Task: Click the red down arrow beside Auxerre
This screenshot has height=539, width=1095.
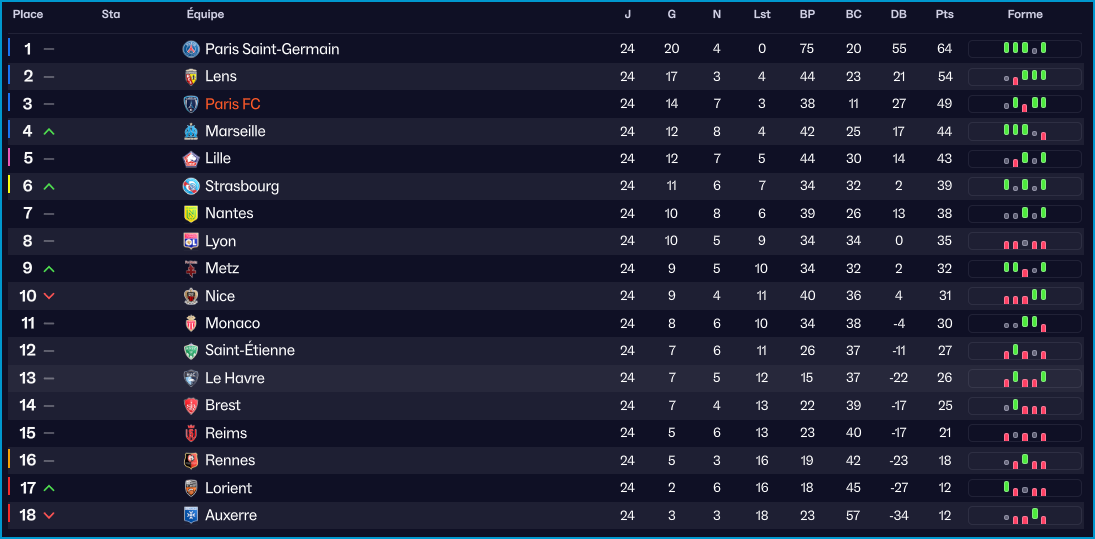Action: pos(49,515)
